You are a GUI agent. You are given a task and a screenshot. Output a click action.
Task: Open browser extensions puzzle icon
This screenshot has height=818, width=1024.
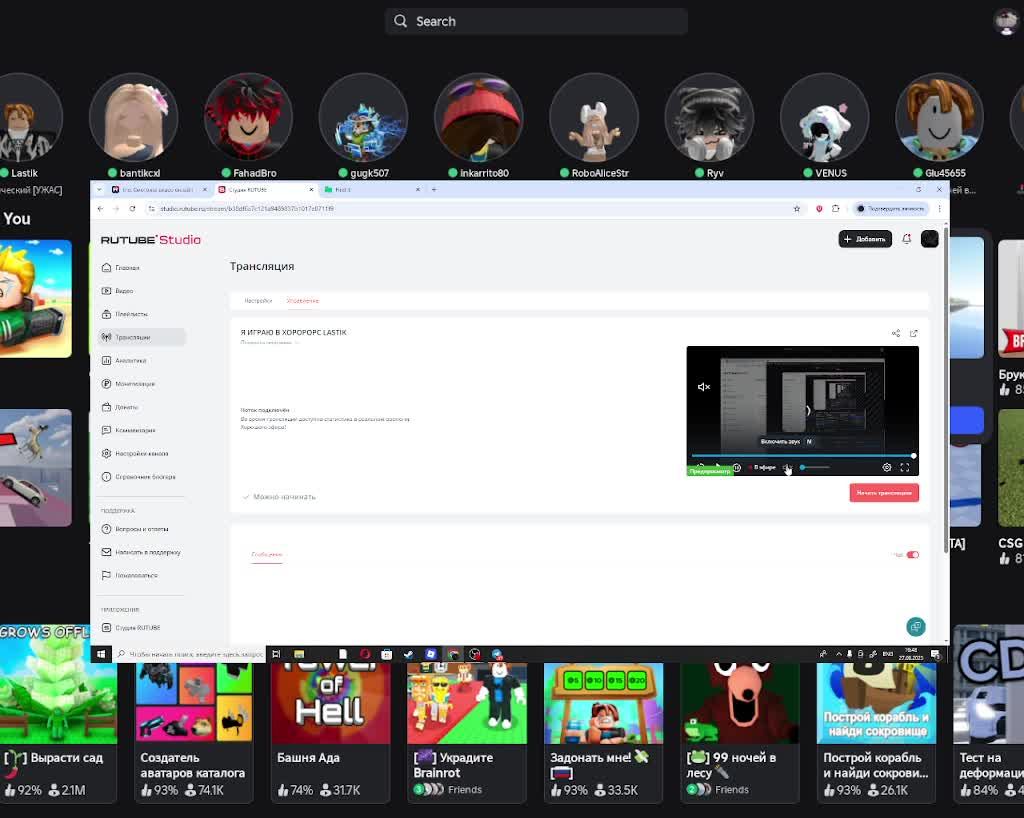coord(835,209)
